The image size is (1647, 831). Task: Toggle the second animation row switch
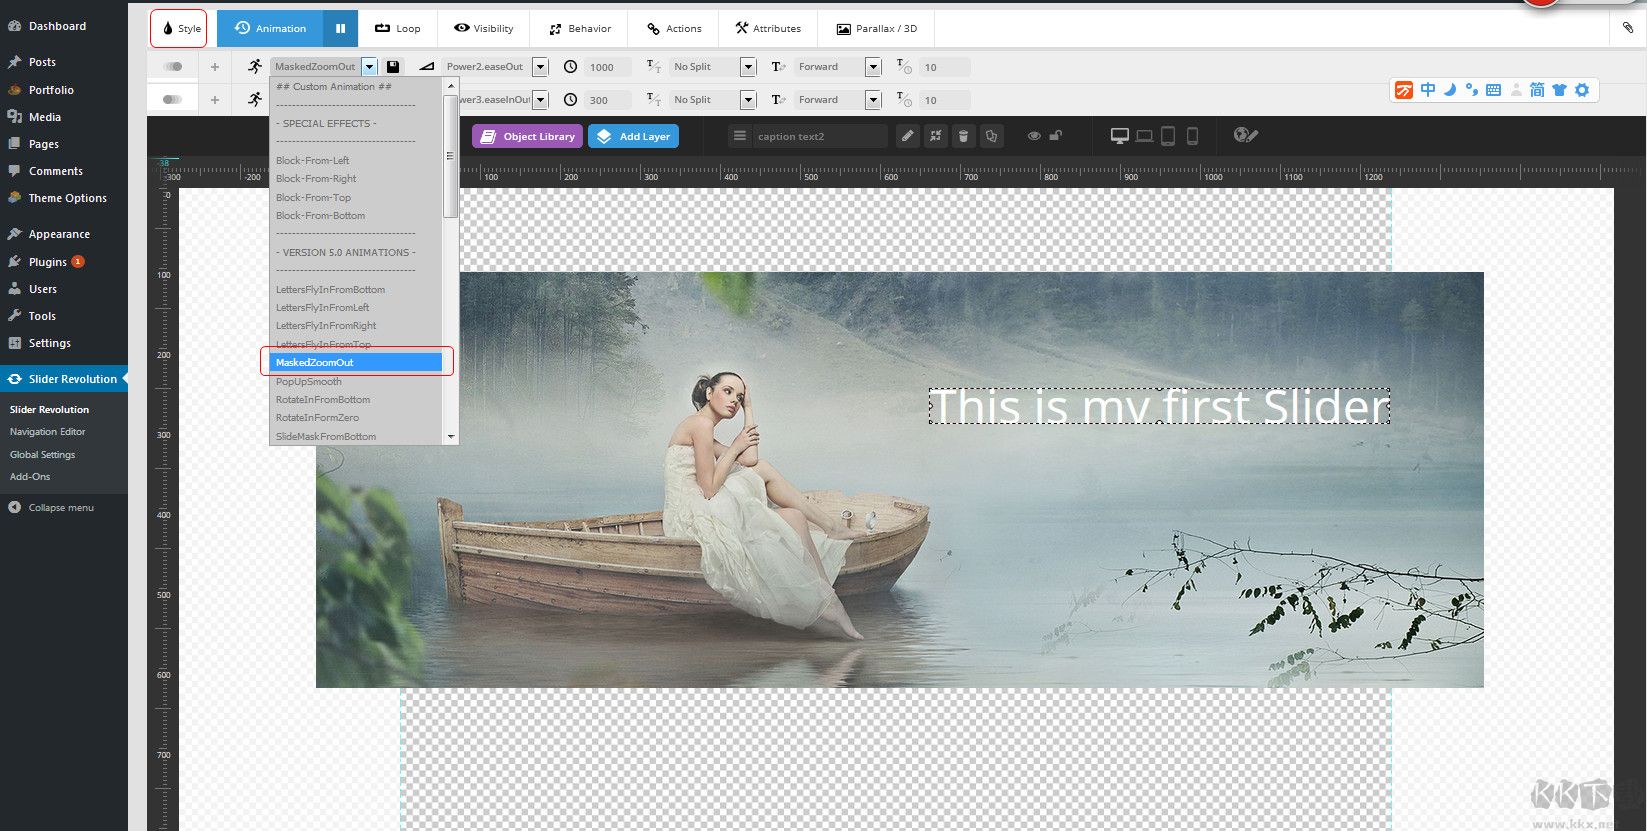click(173, 99)
